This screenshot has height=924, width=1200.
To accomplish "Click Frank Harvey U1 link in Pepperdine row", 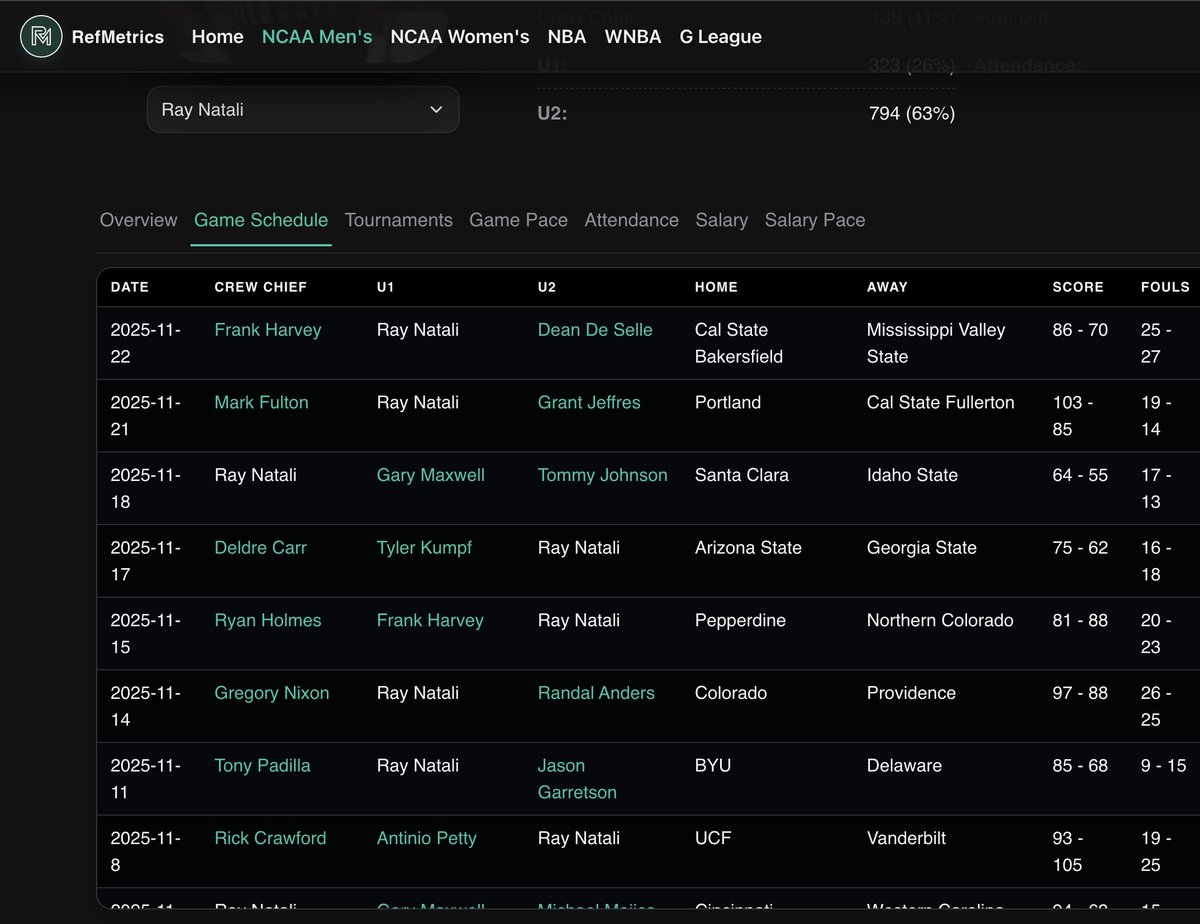I will tap(430, 621).
